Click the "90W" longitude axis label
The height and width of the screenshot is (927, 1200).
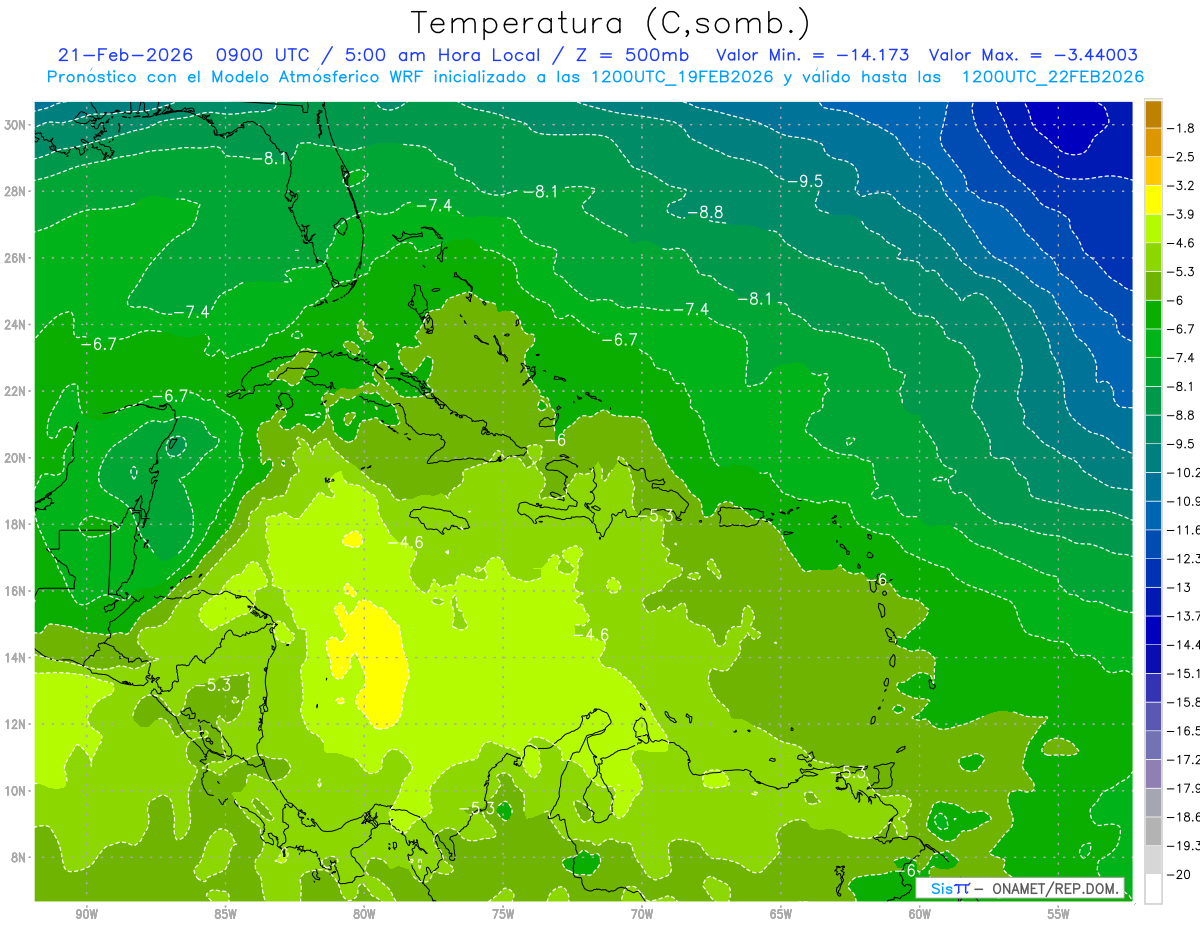coord(87,913)
